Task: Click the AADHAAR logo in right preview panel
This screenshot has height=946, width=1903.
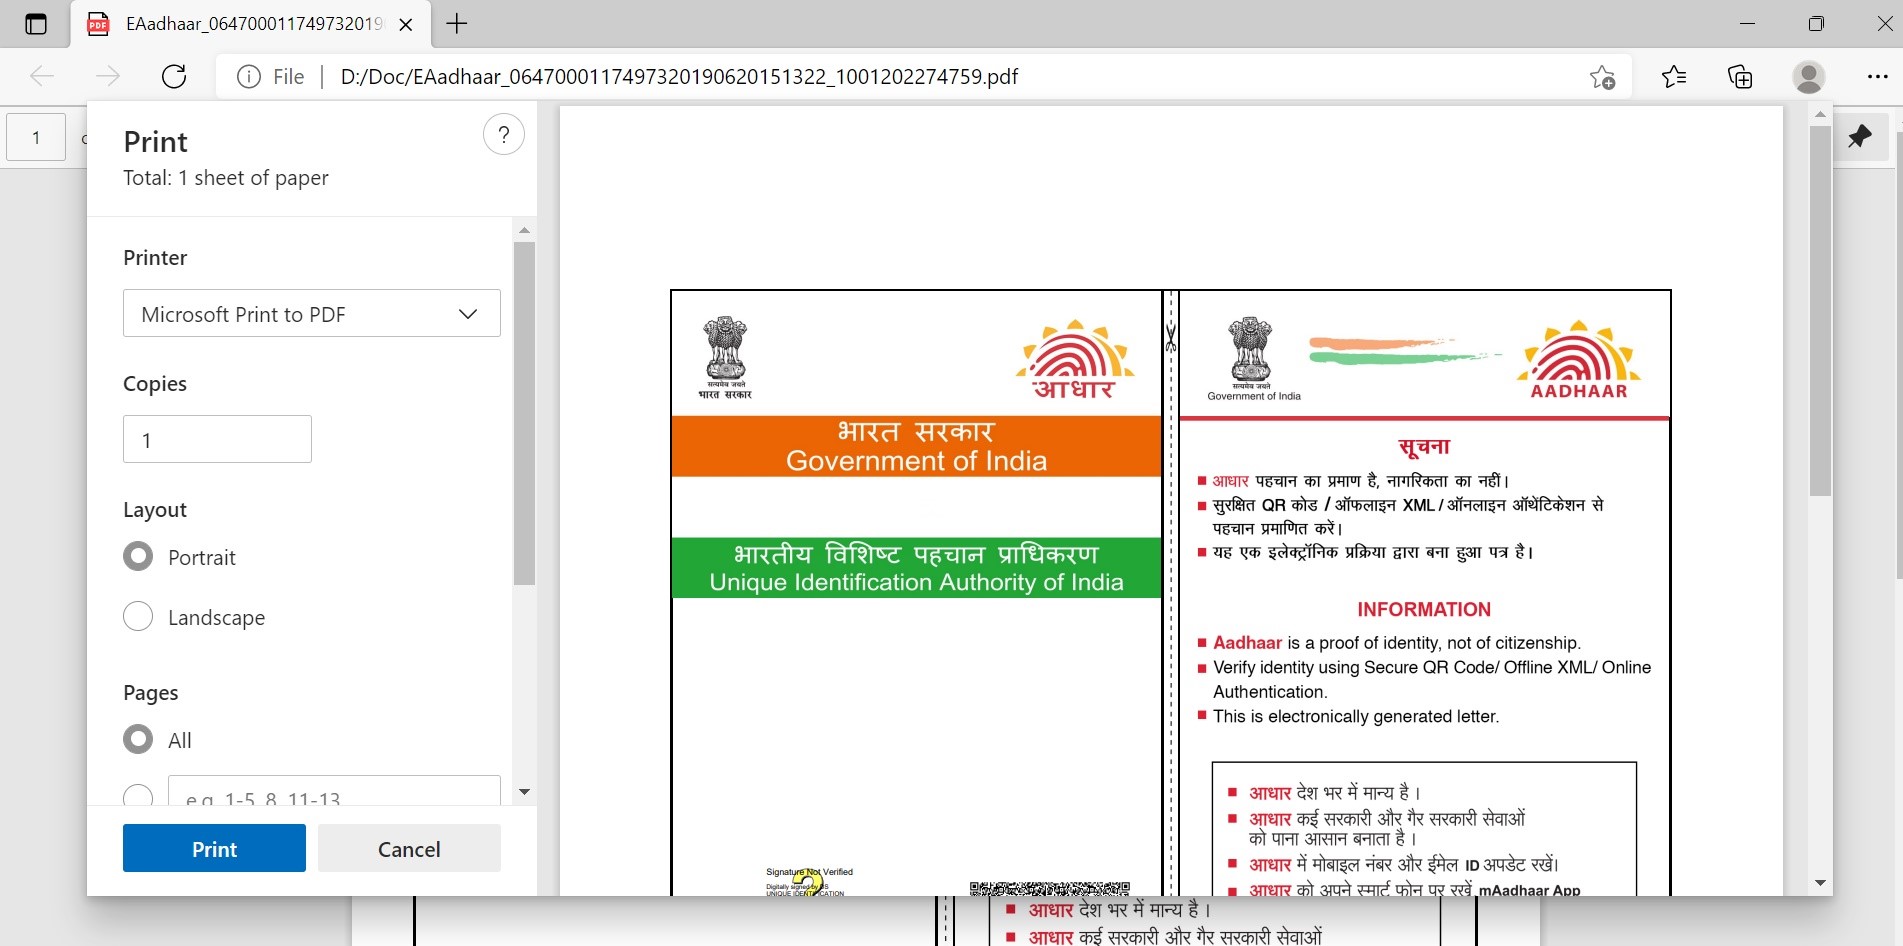Action: 1579,360
